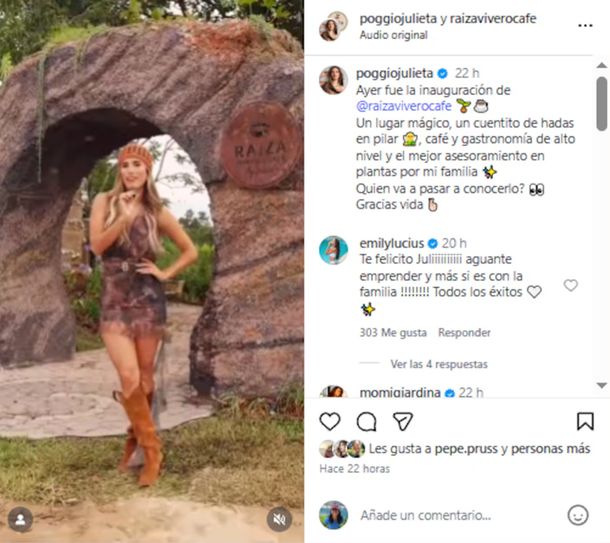The image size is (610, 543).
Task: Open momigiardina's profile username
Action: pos(401,393)
